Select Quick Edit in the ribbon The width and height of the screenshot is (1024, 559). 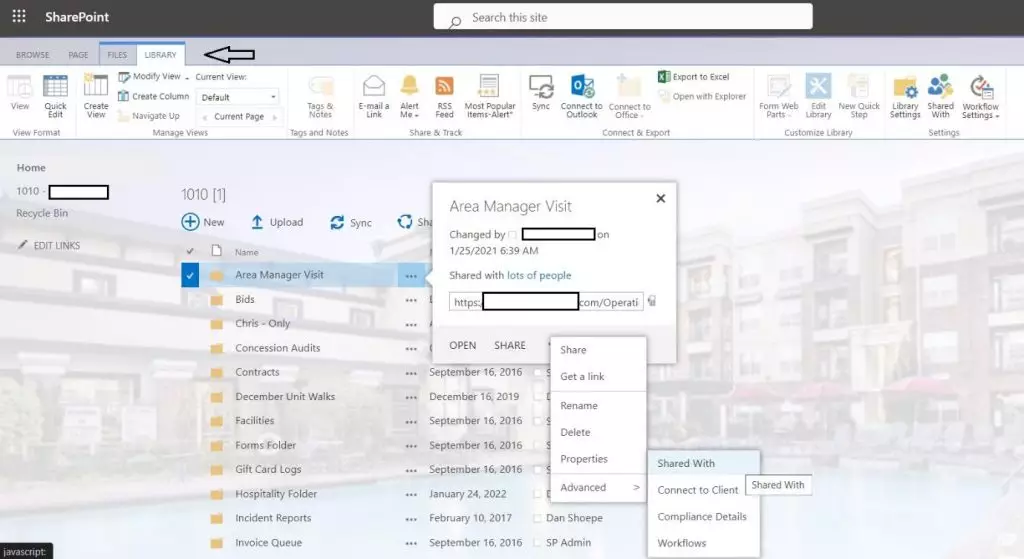[55, 87]
